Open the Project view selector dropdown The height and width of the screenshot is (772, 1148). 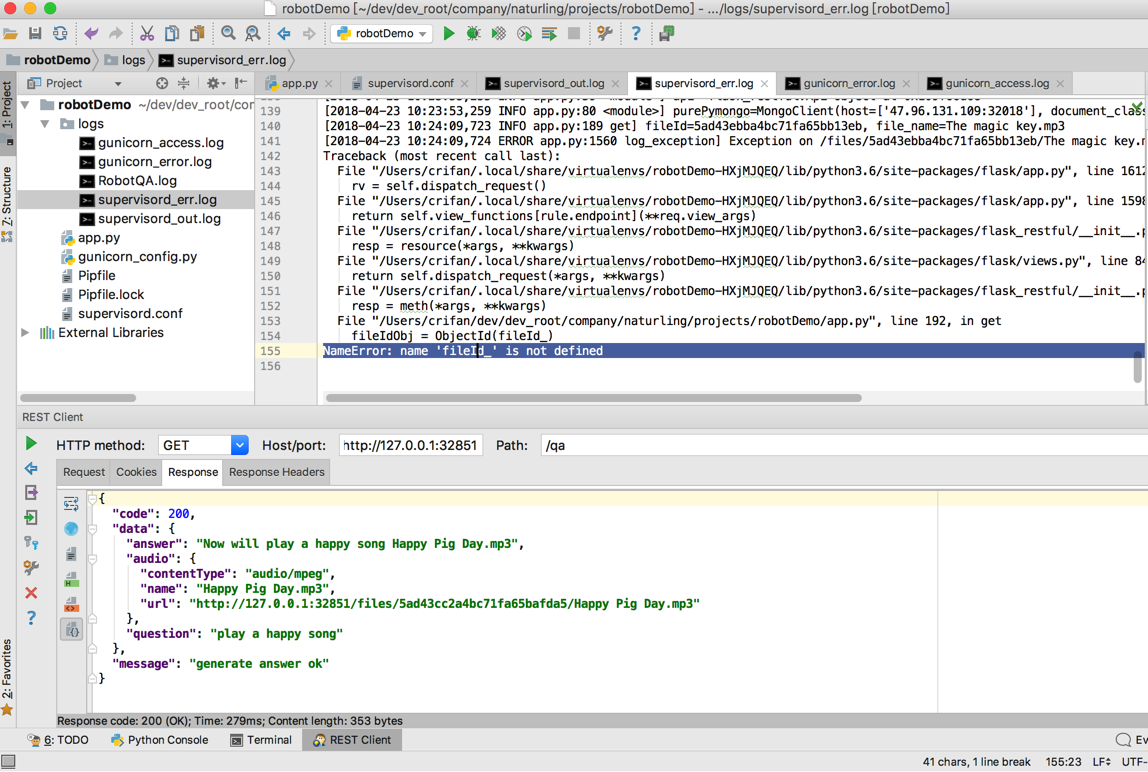(x=74, y=83)
